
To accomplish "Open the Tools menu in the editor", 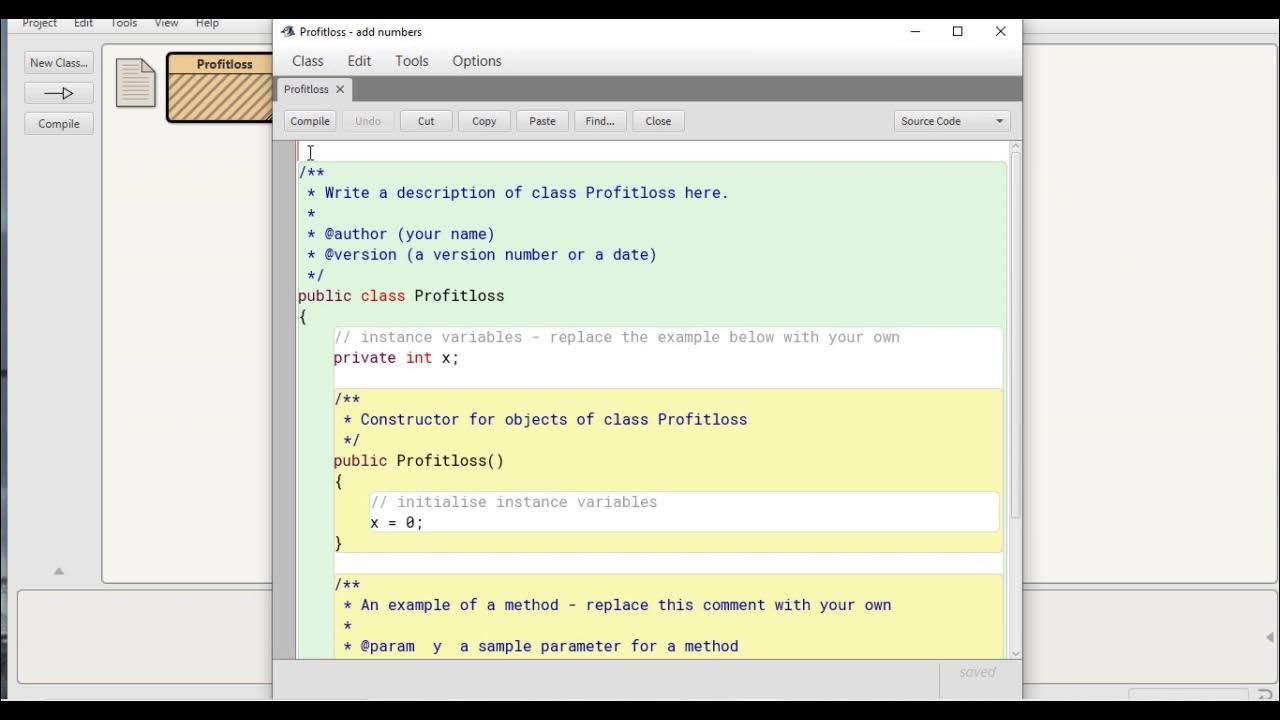I will point(411,61).
